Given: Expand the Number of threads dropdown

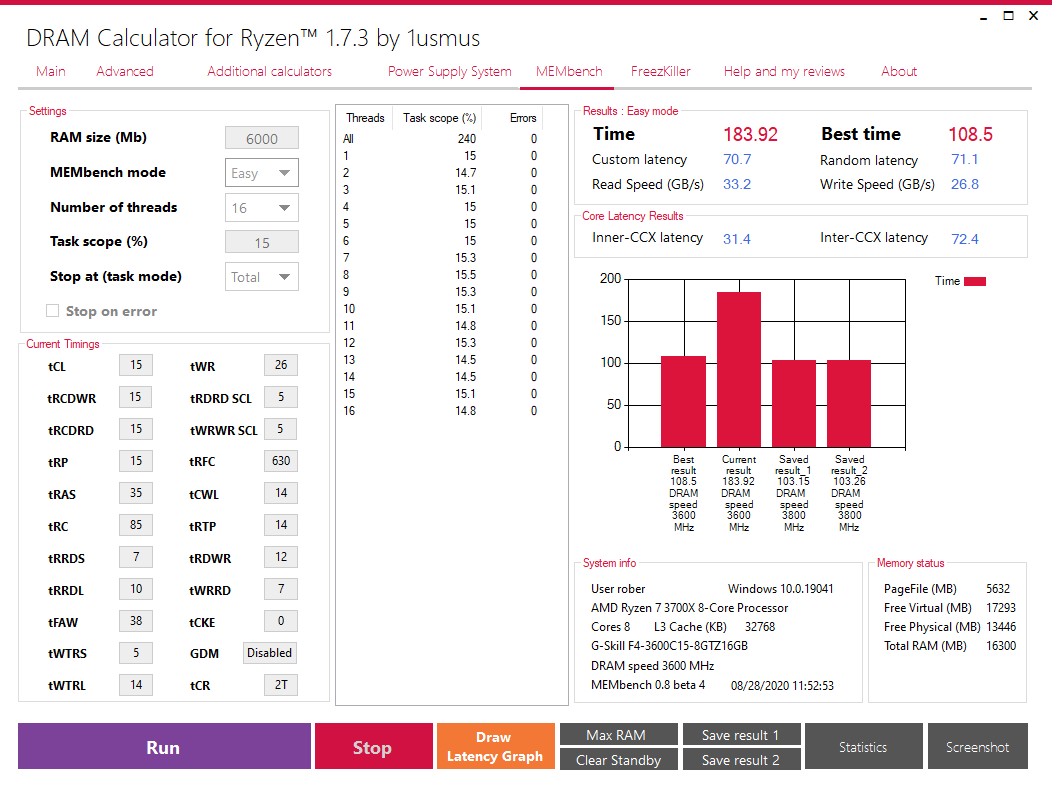Looking at the screenshot, I should point(262,208).
